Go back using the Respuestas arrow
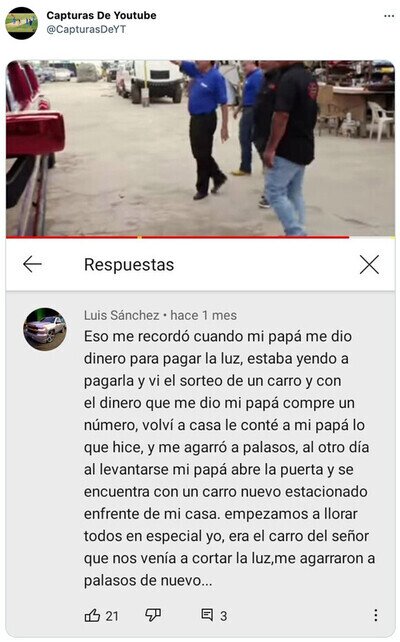 tap(32, 264)
